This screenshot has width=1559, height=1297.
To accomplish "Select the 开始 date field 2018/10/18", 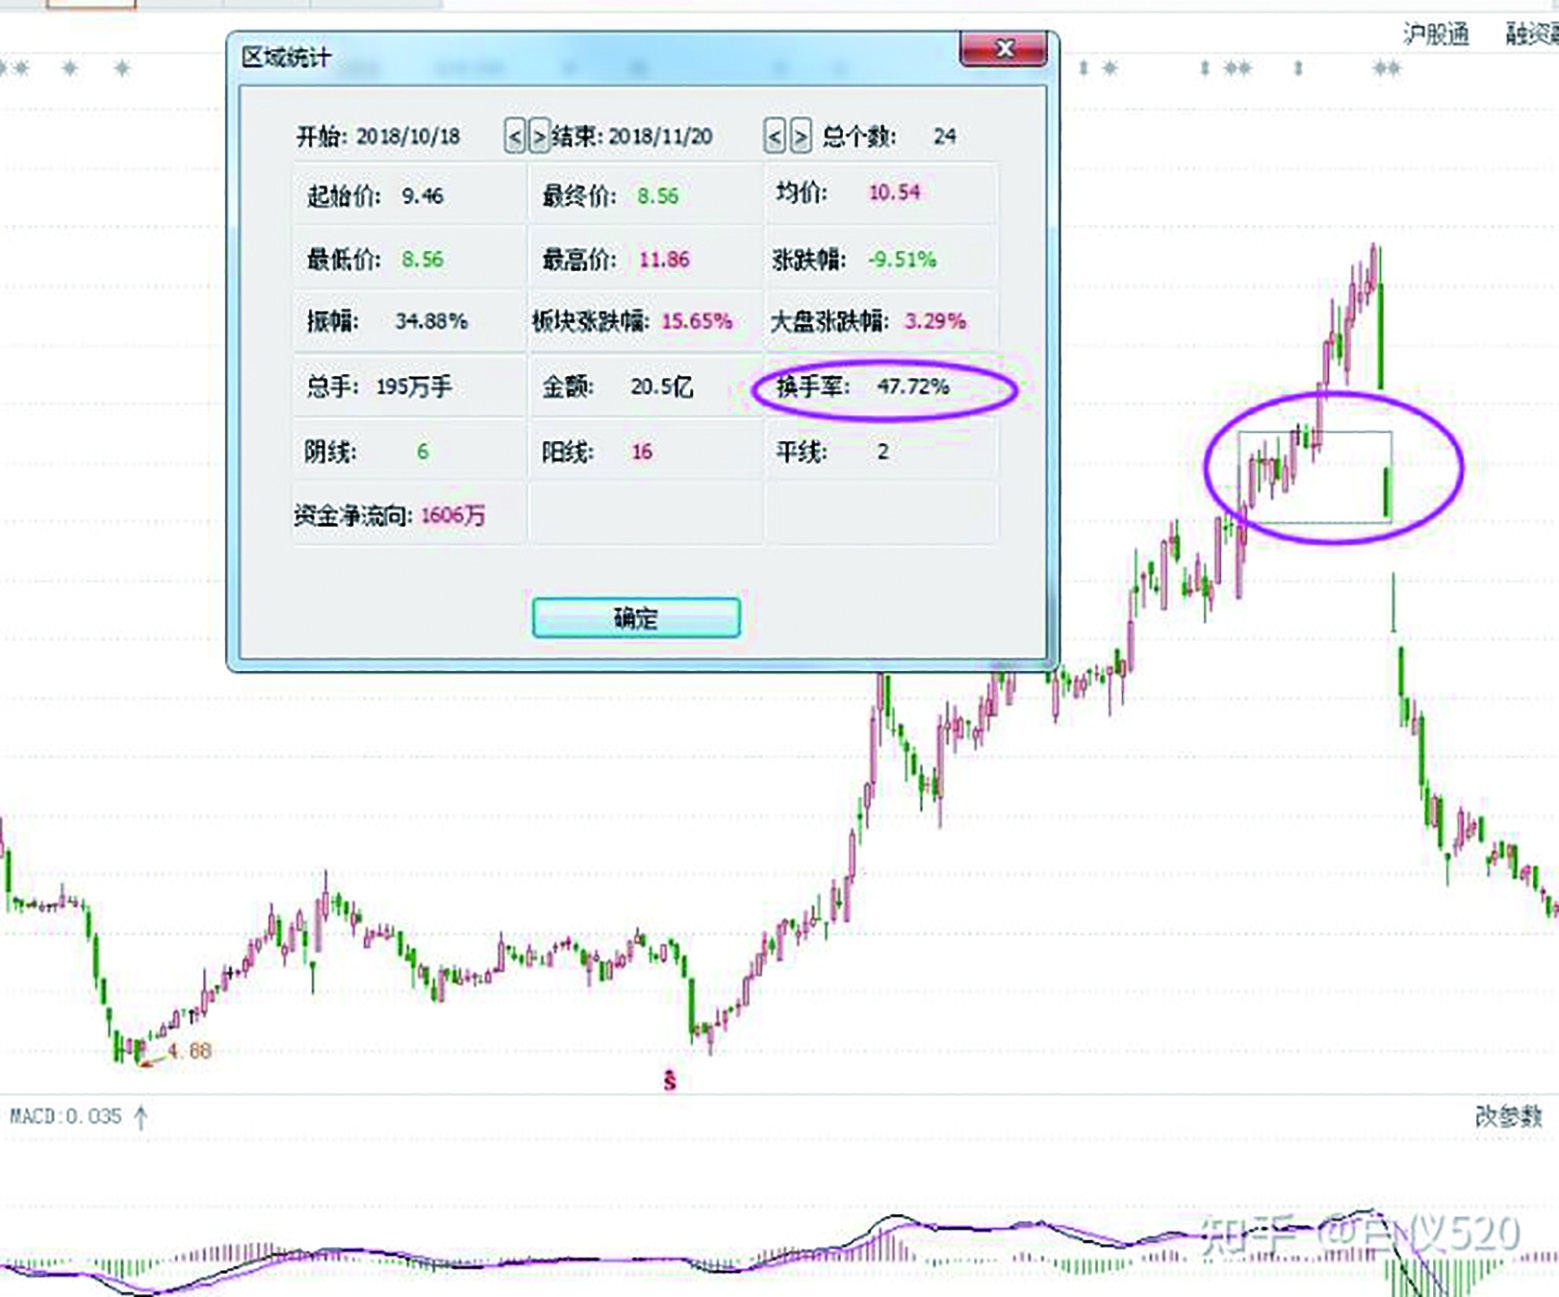I will pyautogui.click(x=410, y=136).
